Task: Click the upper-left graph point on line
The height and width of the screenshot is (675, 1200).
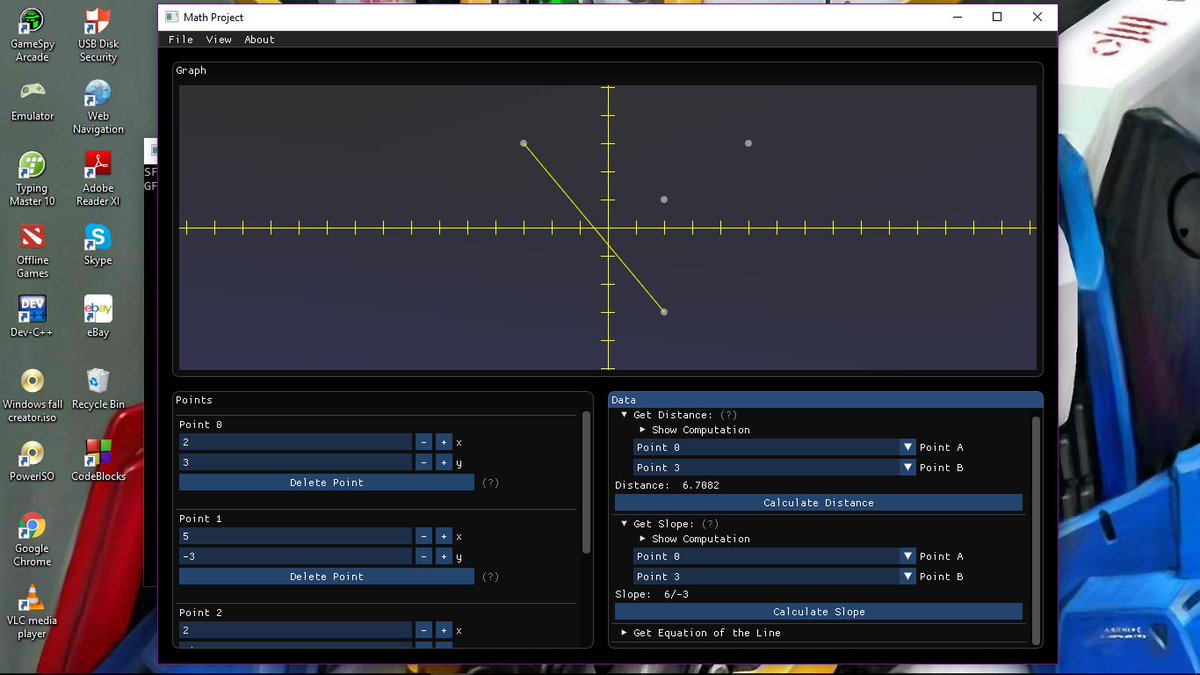Action: 524,143
